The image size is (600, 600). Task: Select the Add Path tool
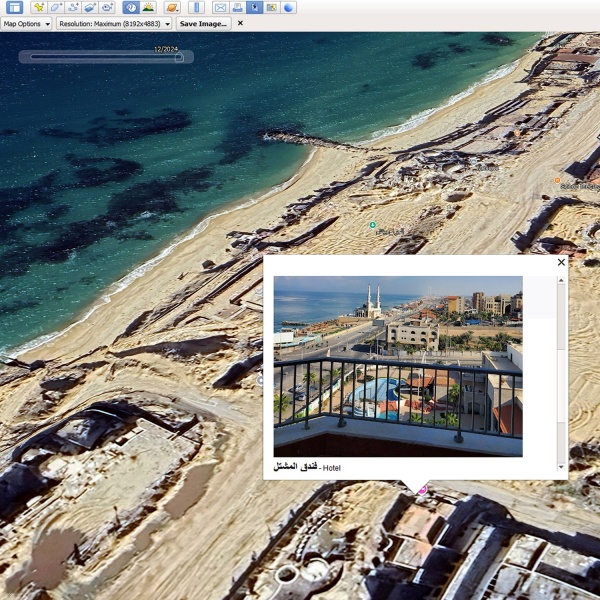[x=73, y=7]
